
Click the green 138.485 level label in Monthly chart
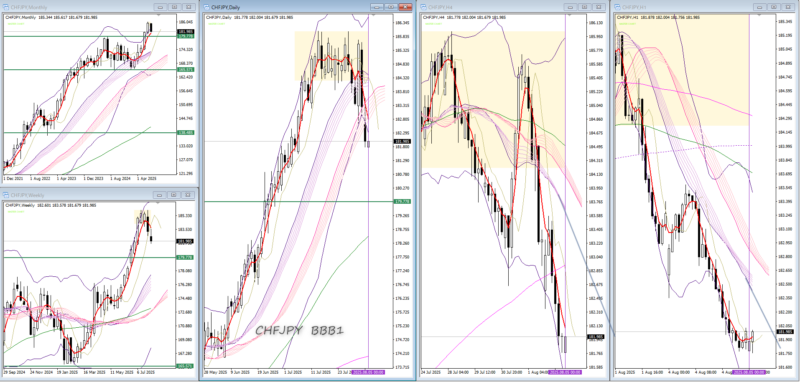(x=185, y=133)
